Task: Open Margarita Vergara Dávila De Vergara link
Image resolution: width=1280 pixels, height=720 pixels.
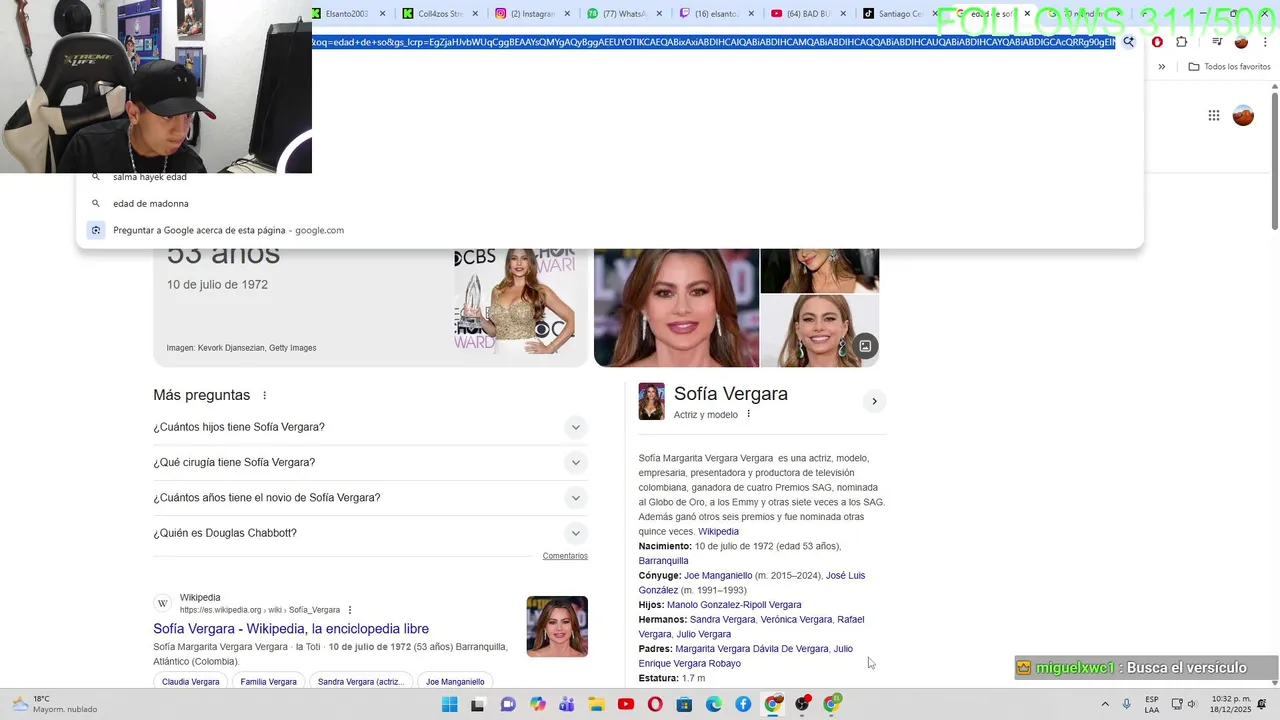Action: (752, 649)
